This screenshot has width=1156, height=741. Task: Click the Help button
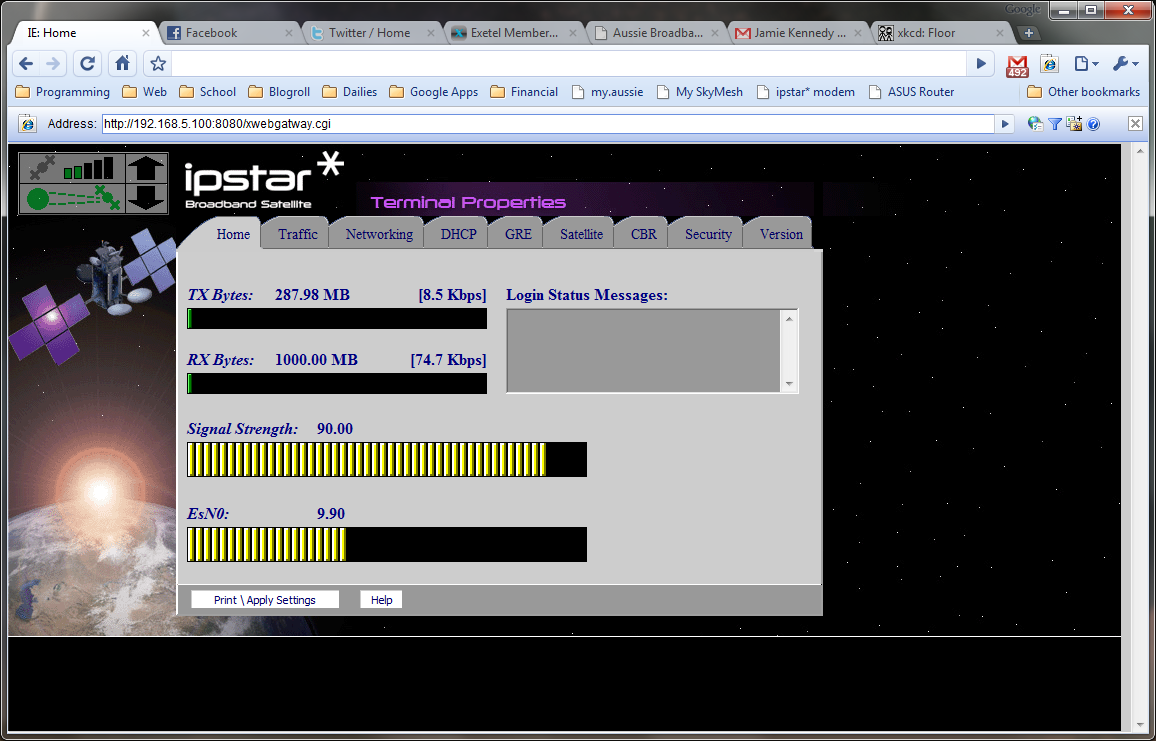click(381, 599)
